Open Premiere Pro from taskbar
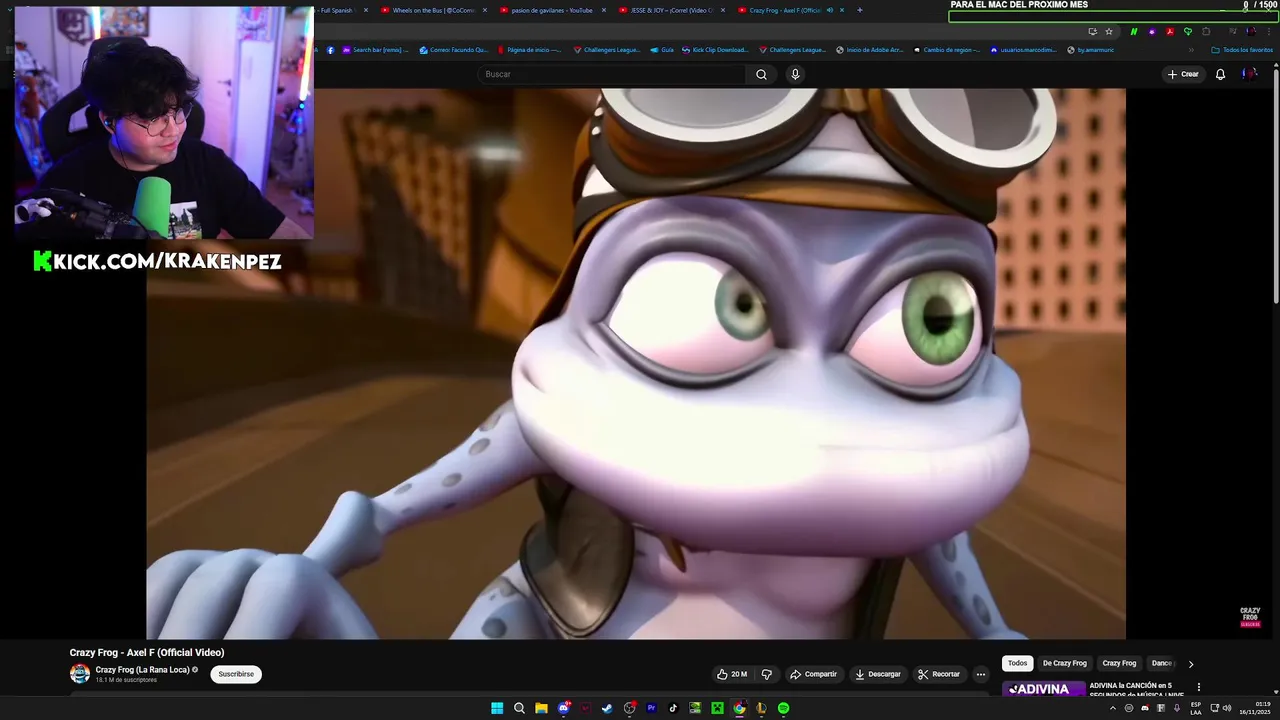Viewport: 1280px width, 720px height. pyautogui.click(x=651, y=708)
